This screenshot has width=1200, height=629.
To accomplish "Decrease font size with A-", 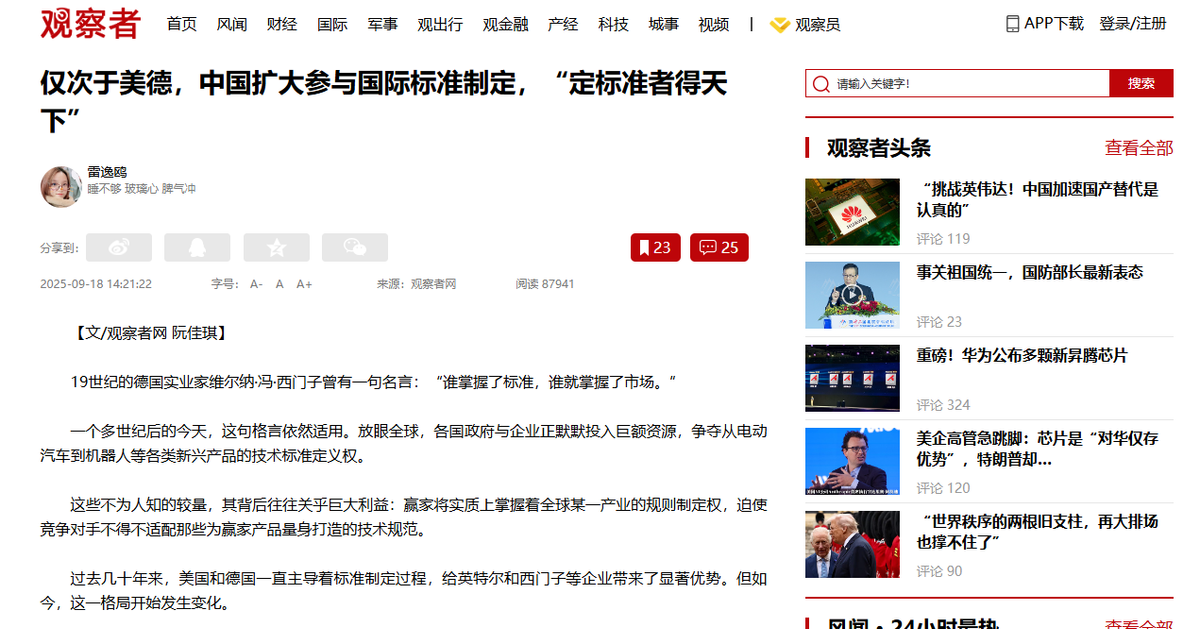I will coord(256,284).
